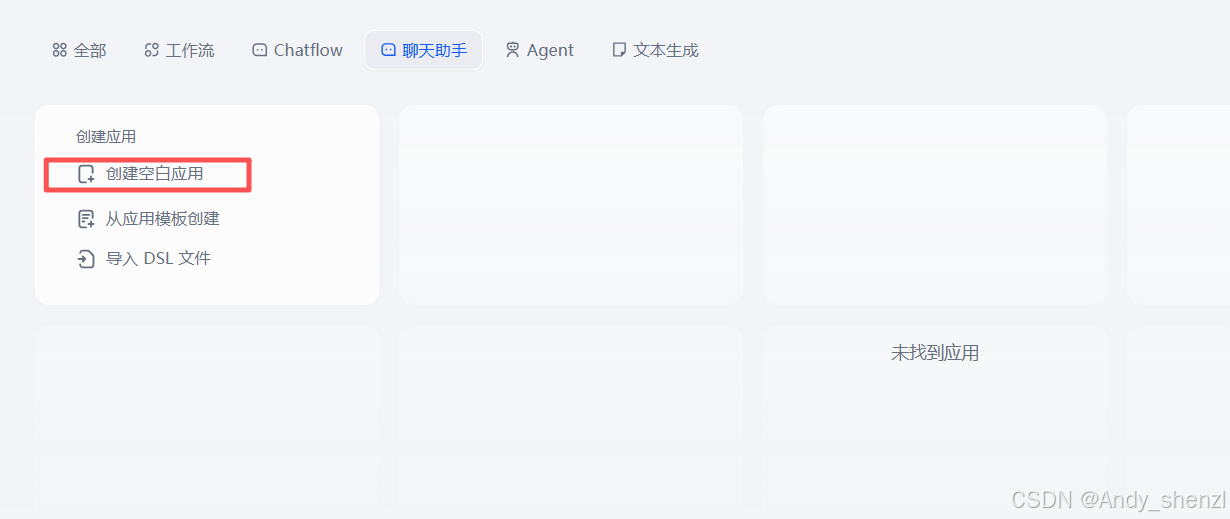Click the 创建应用 heading text
This screenshot has height=519, width=1230.
[106, 136]
